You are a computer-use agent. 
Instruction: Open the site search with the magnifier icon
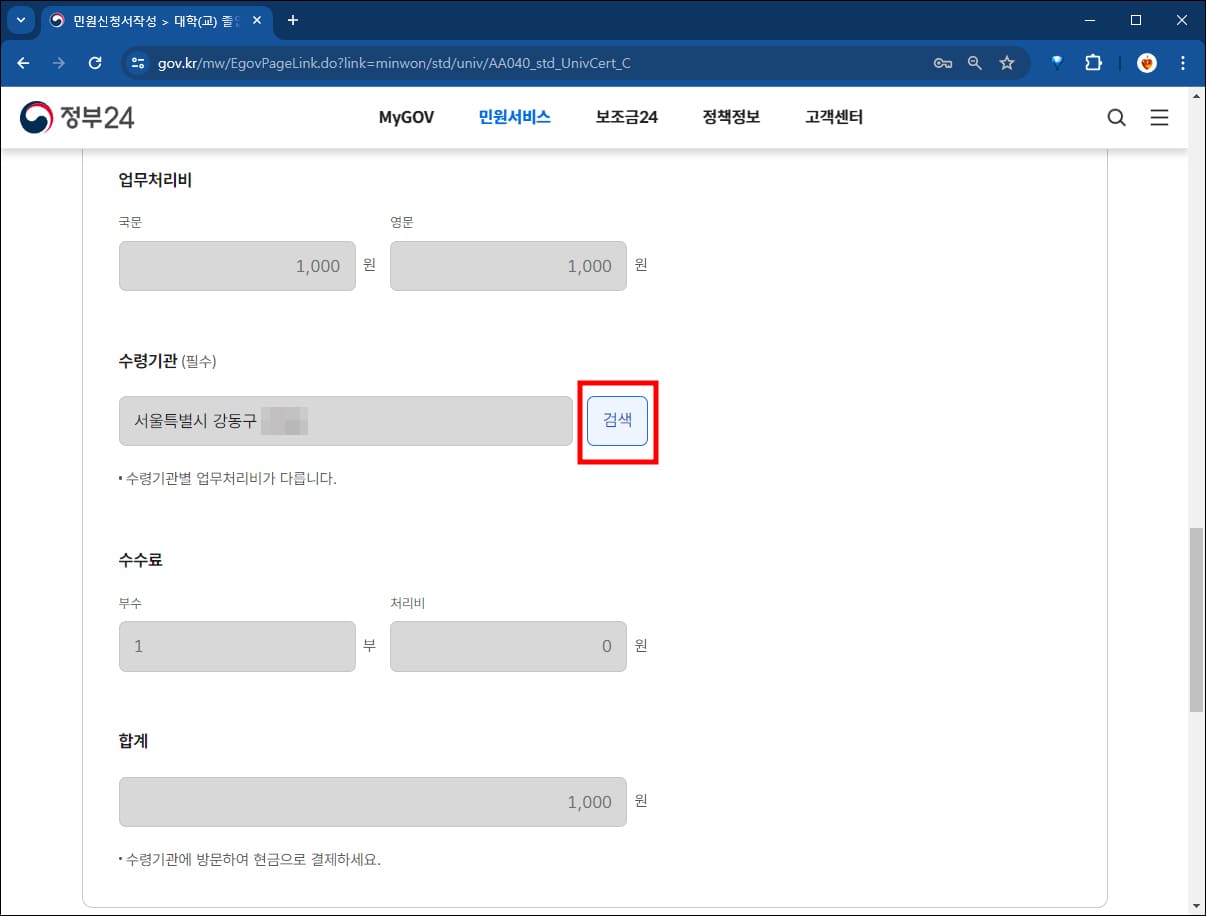[x=1116, y=117]
